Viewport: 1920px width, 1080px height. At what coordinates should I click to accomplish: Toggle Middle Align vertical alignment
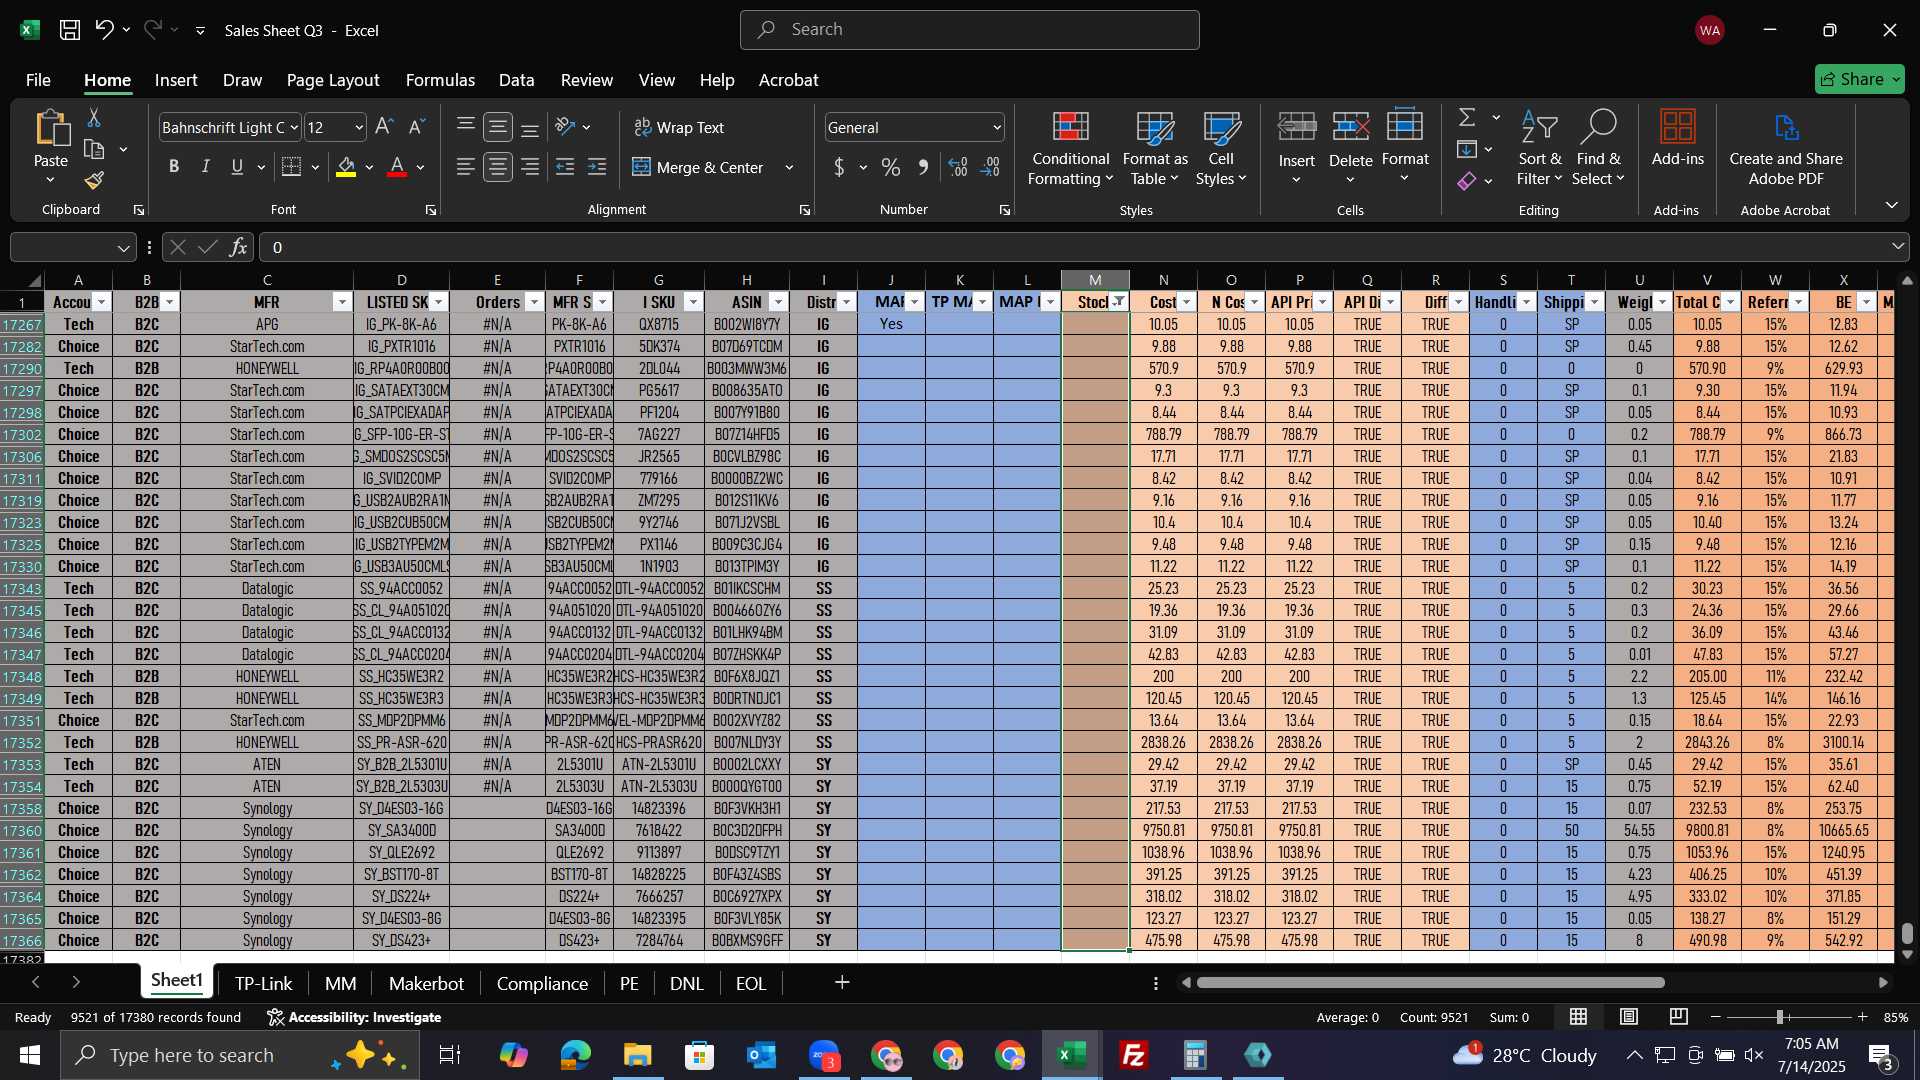[x=498, y=127]
